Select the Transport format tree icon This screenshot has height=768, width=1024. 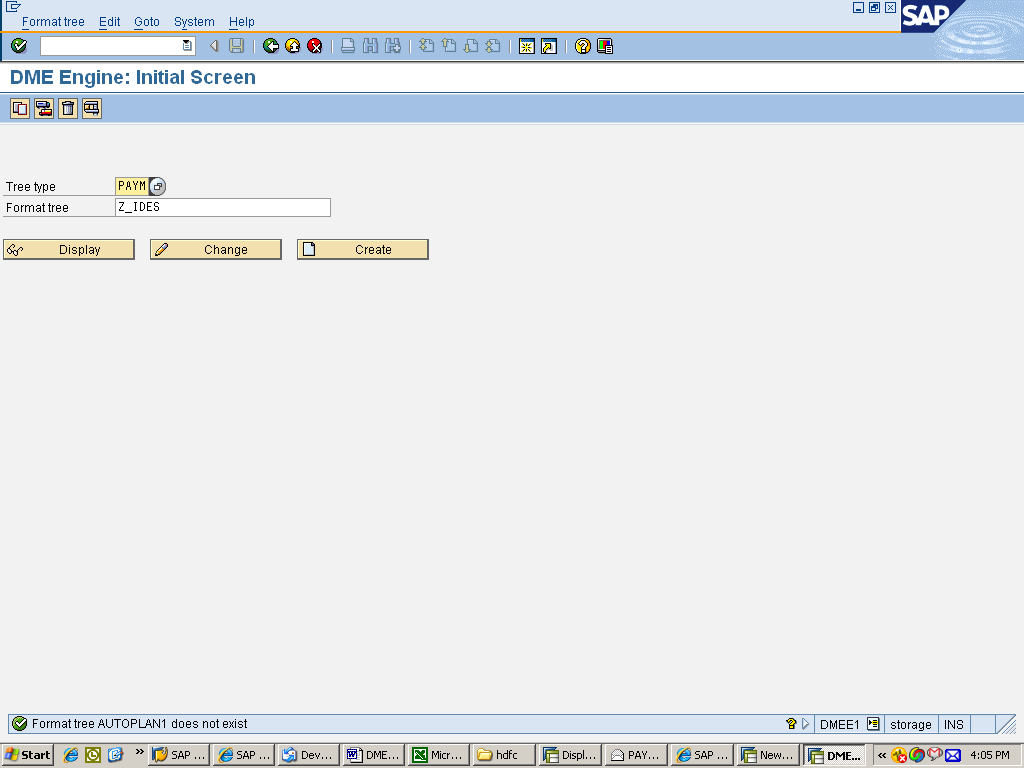click(x=43, y=109)
